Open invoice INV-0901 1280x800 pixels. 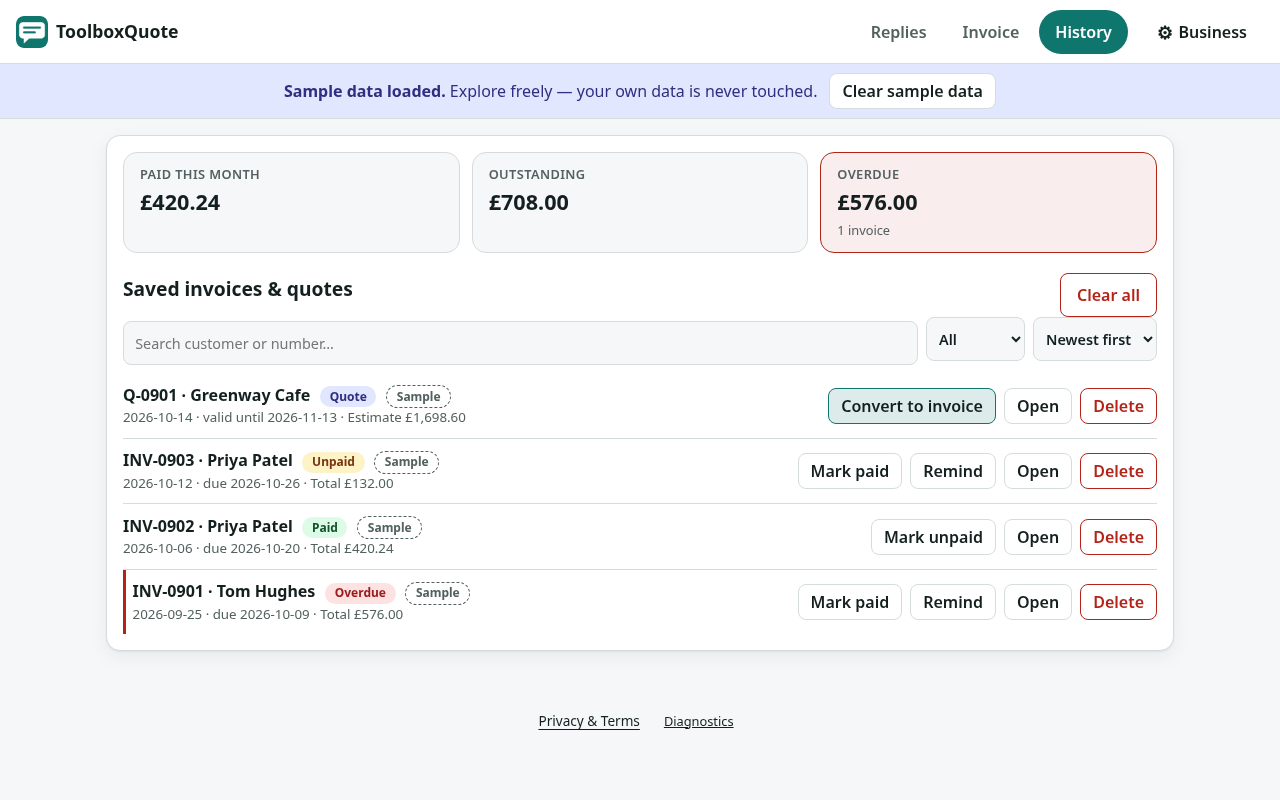point(1038,602)
